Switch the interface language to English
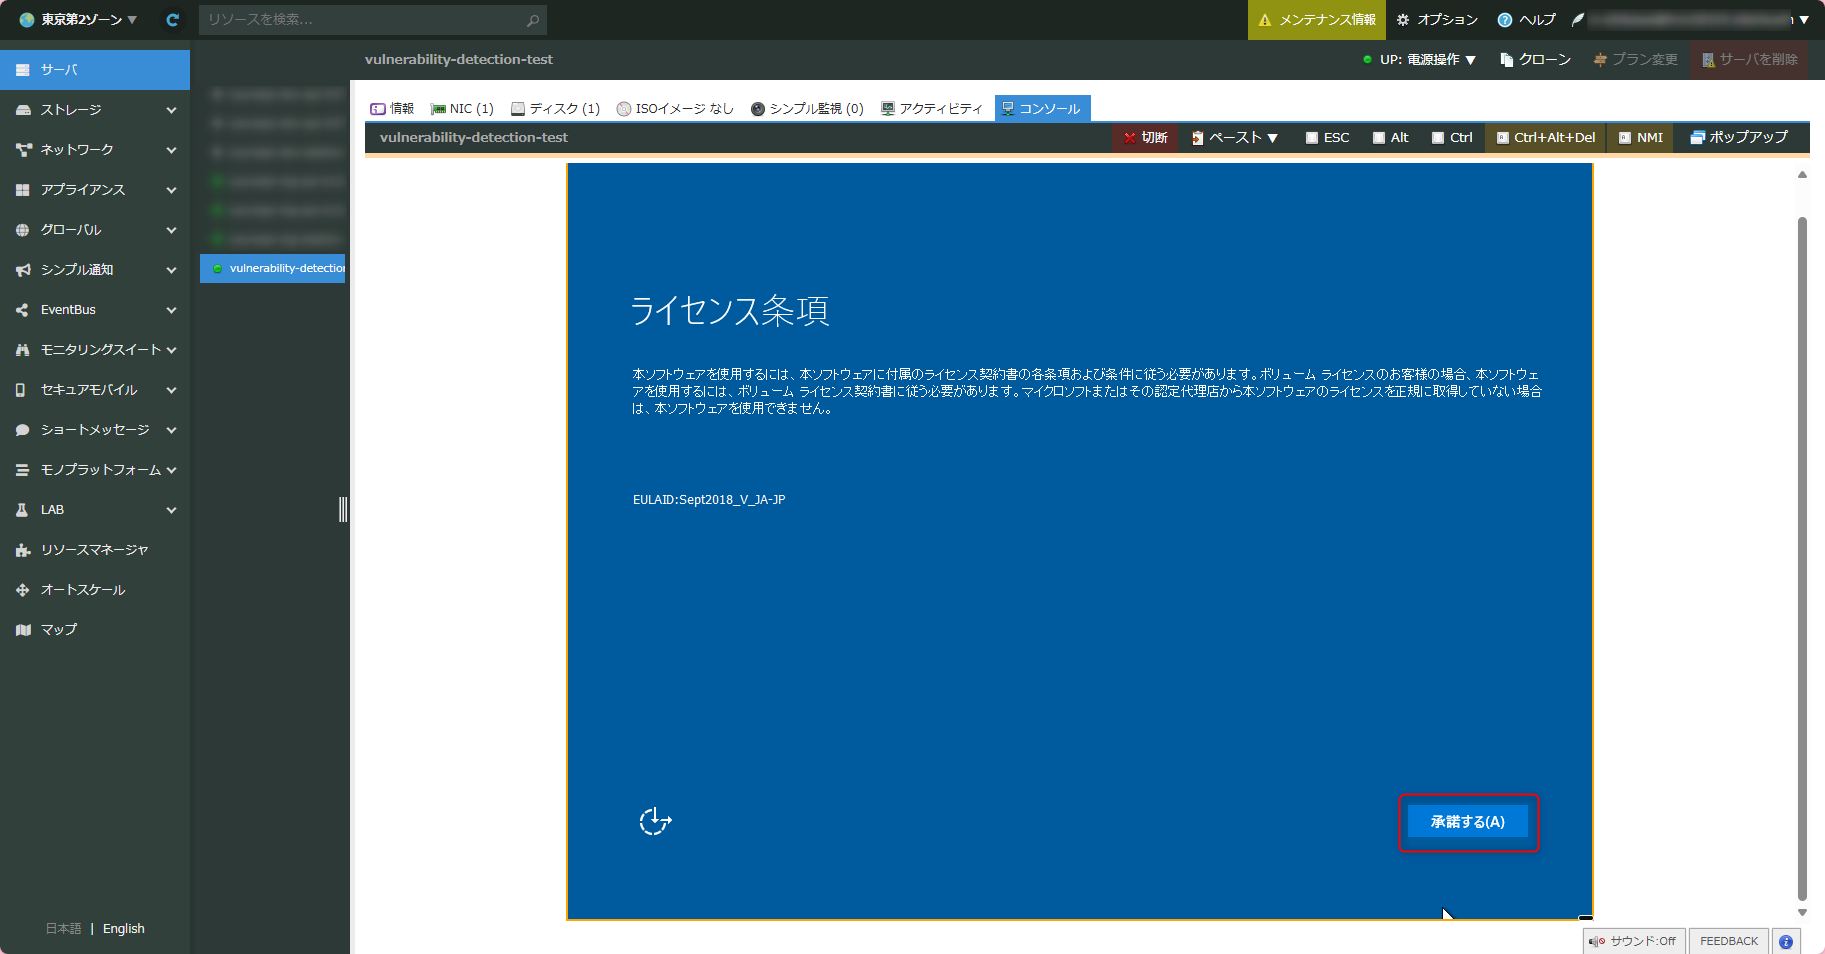 coord(123,928)
